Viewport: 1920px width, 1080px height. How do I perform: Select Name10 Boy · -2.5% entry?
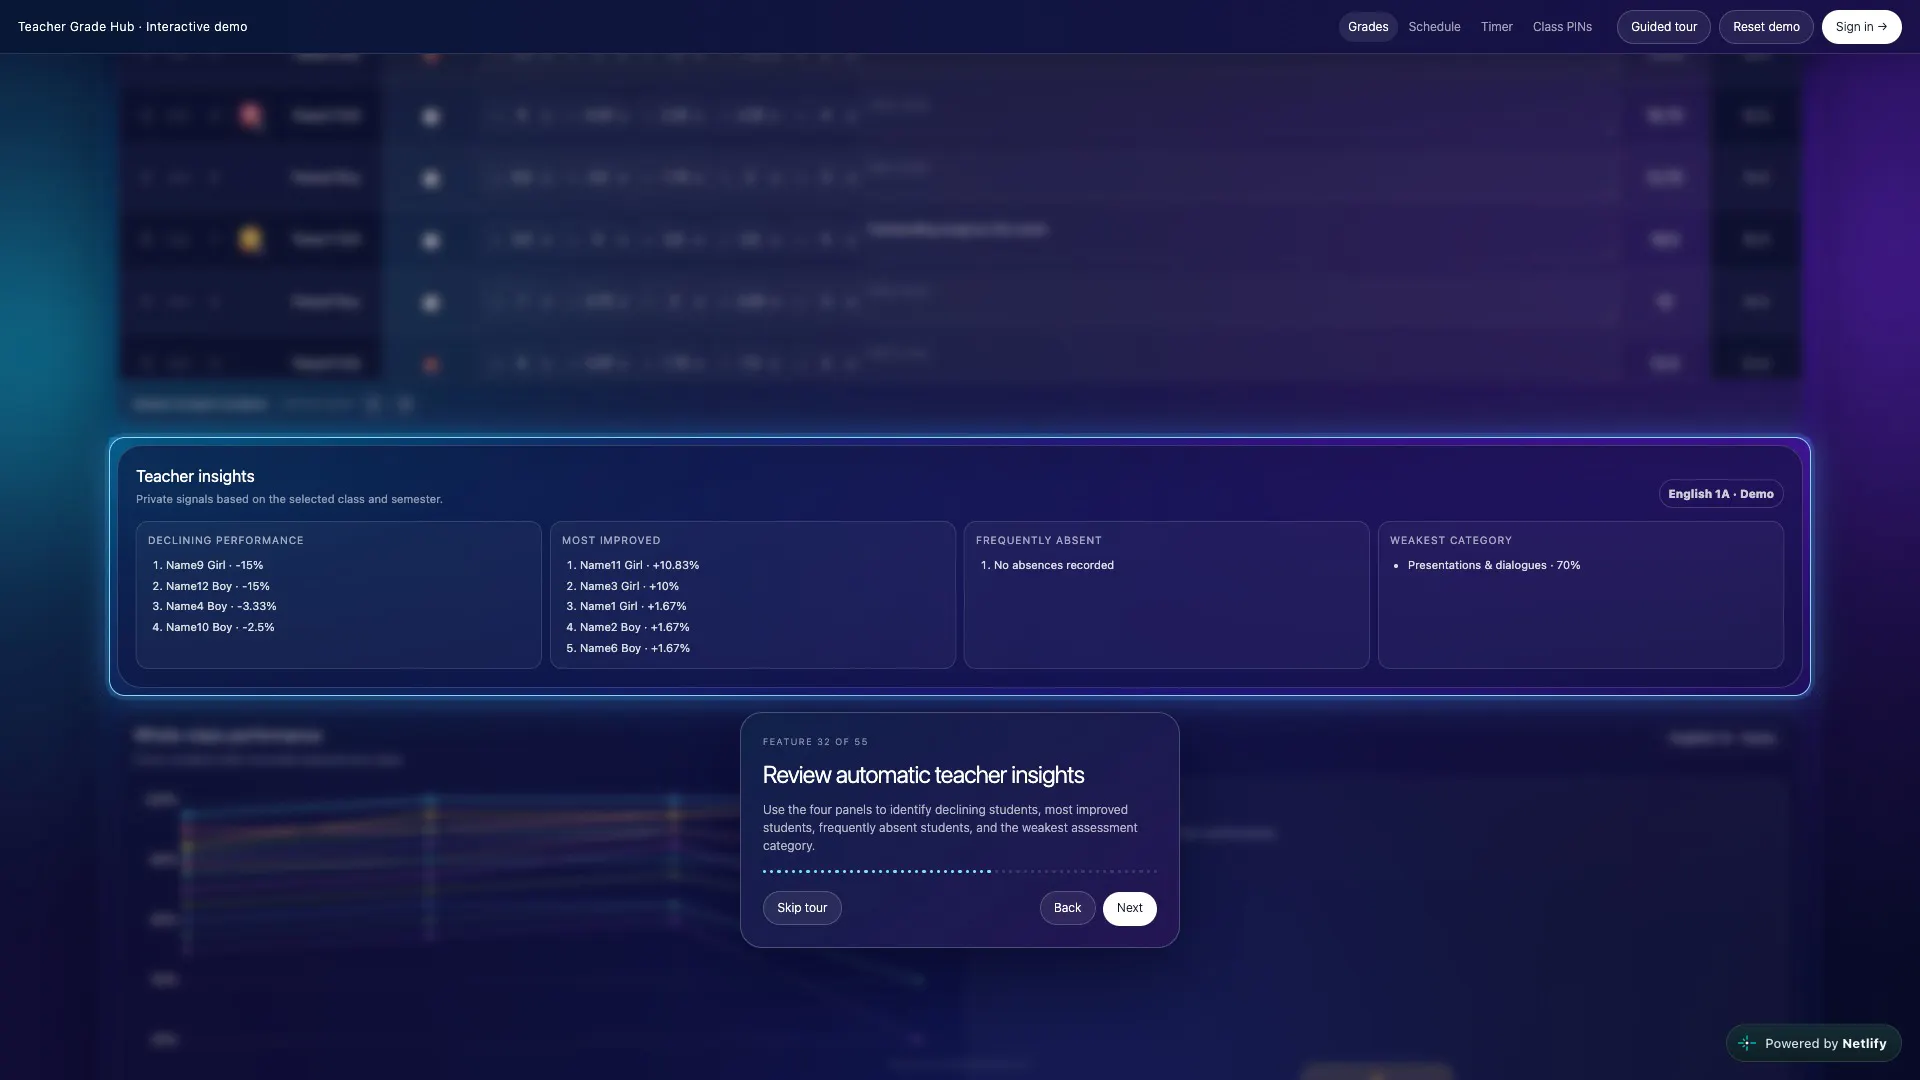[220, 628]
